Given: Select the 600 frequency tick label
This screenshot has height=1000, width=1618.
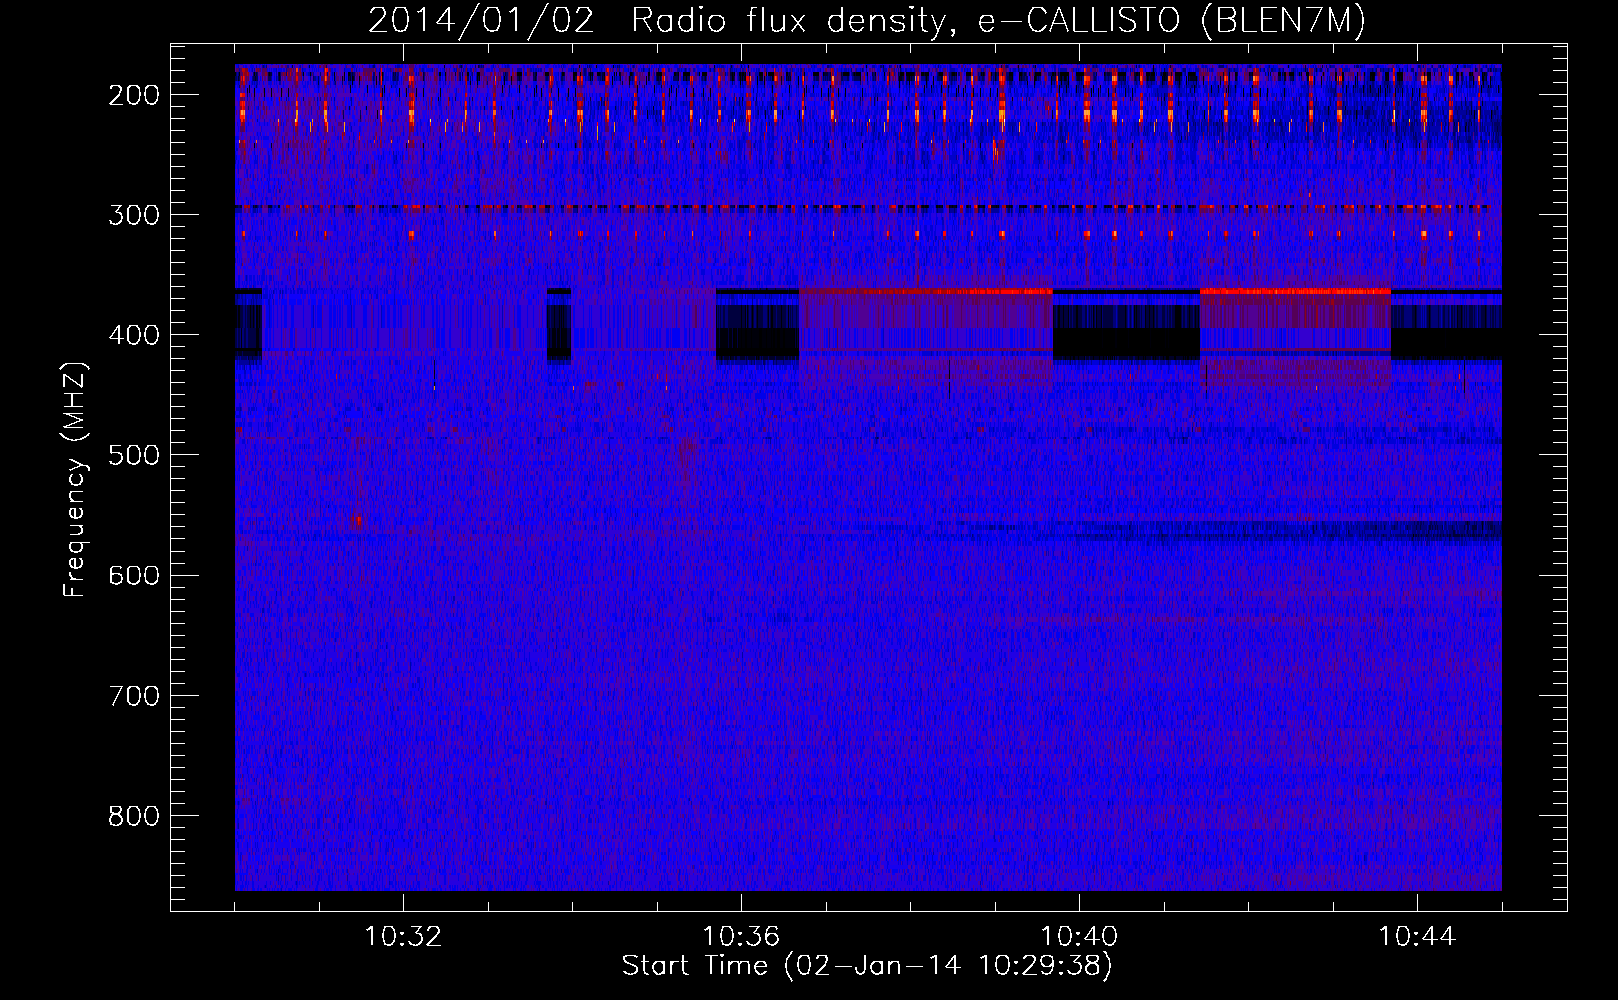Looking at the screenshot, I should click(134, 575).
